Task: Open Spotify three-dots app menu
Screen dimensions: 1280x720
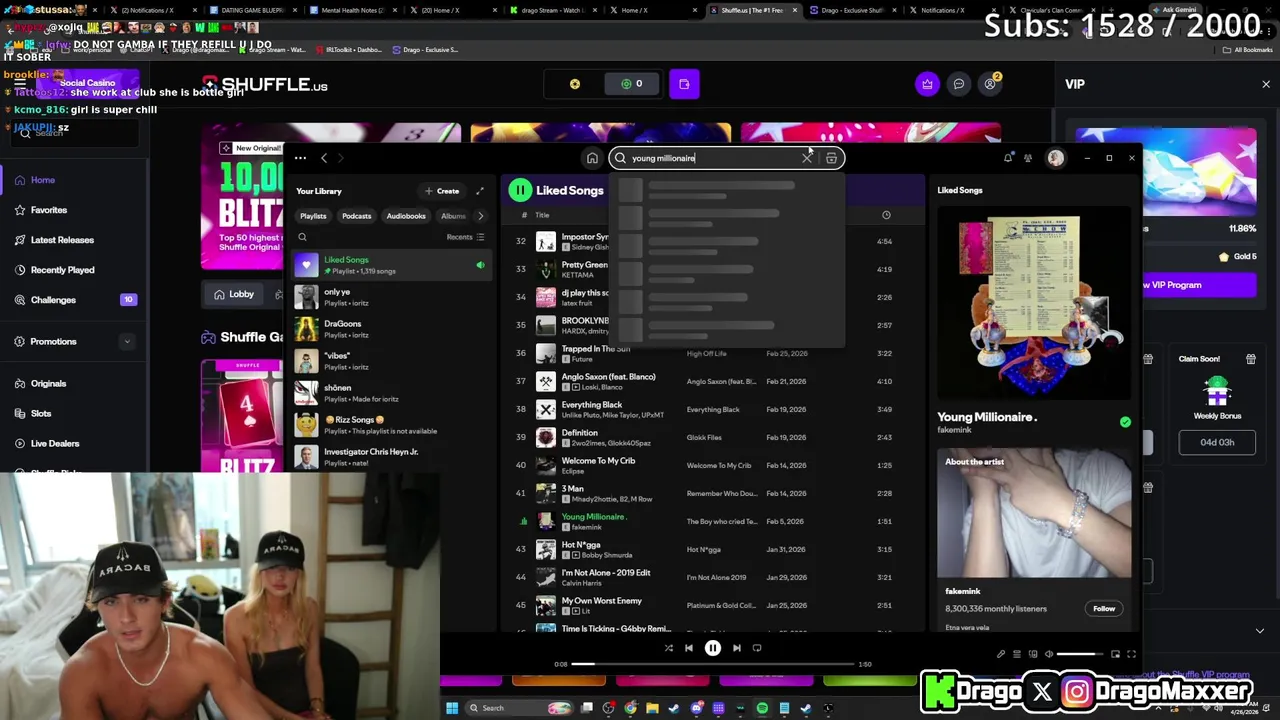Action: (300, 158)
